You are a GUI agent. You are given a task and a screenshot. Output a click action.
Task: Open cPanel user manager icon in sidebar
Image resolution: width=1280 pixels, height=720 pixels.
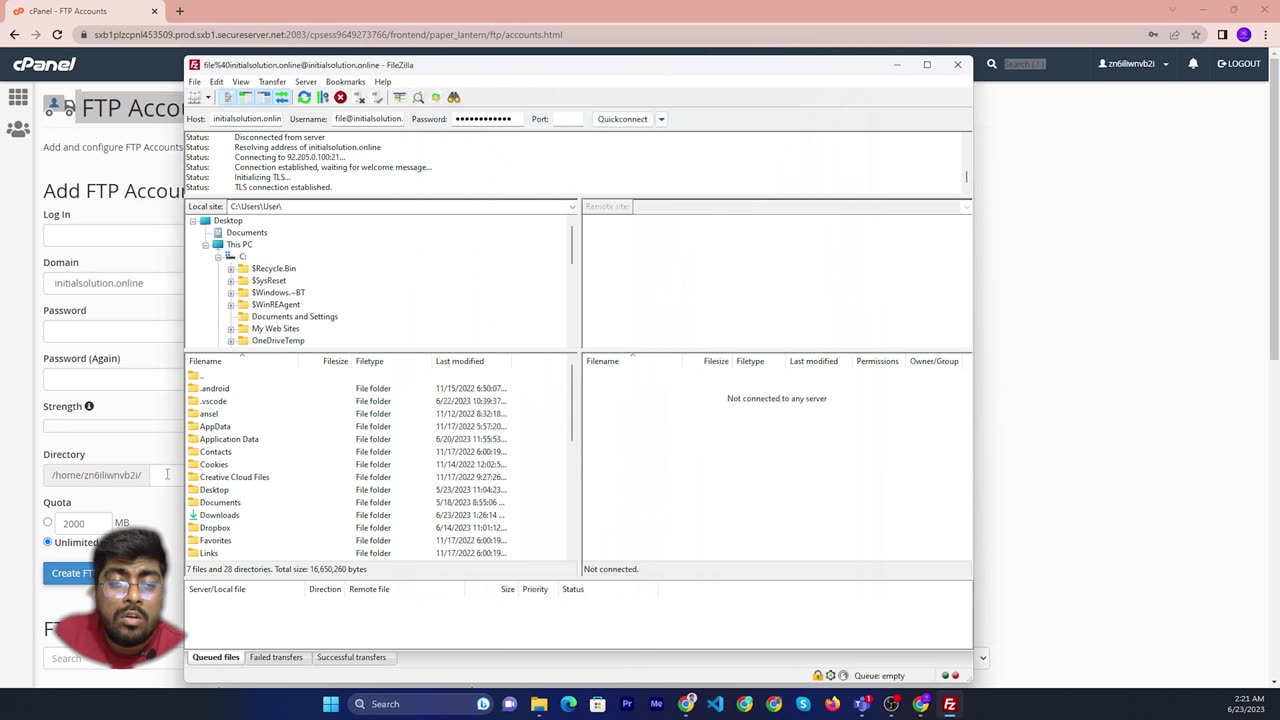tap(18, 129)
